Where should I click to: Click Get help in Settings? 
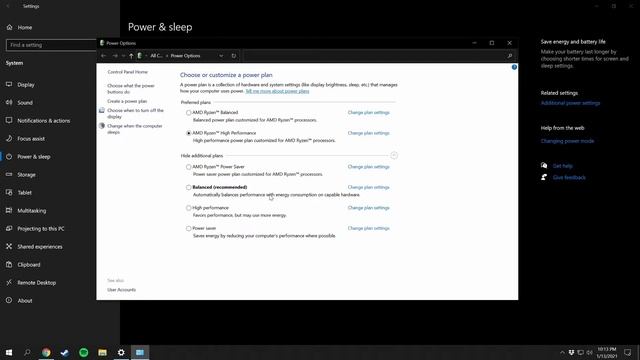[562, 166]
